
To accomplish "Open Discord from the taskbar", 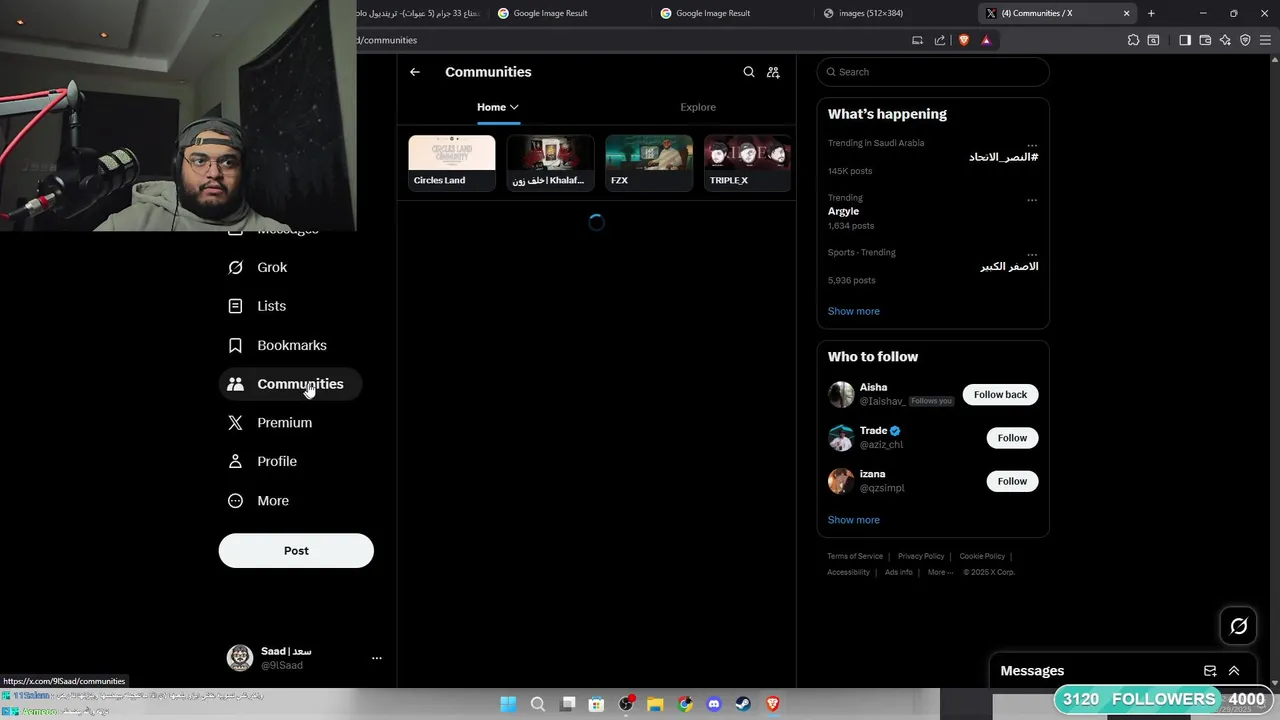I will click(x=714, y=704).
